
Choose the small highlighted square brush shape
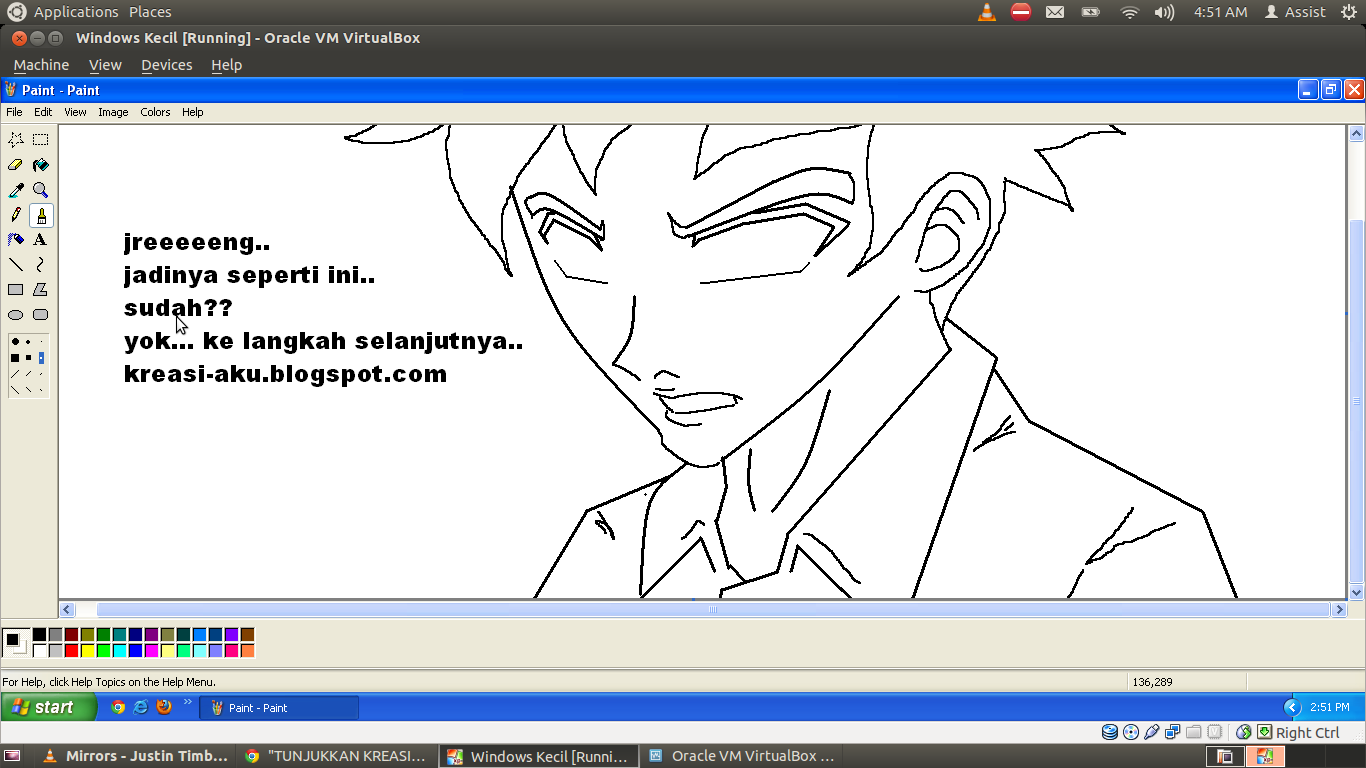click(x=41, y=358)
